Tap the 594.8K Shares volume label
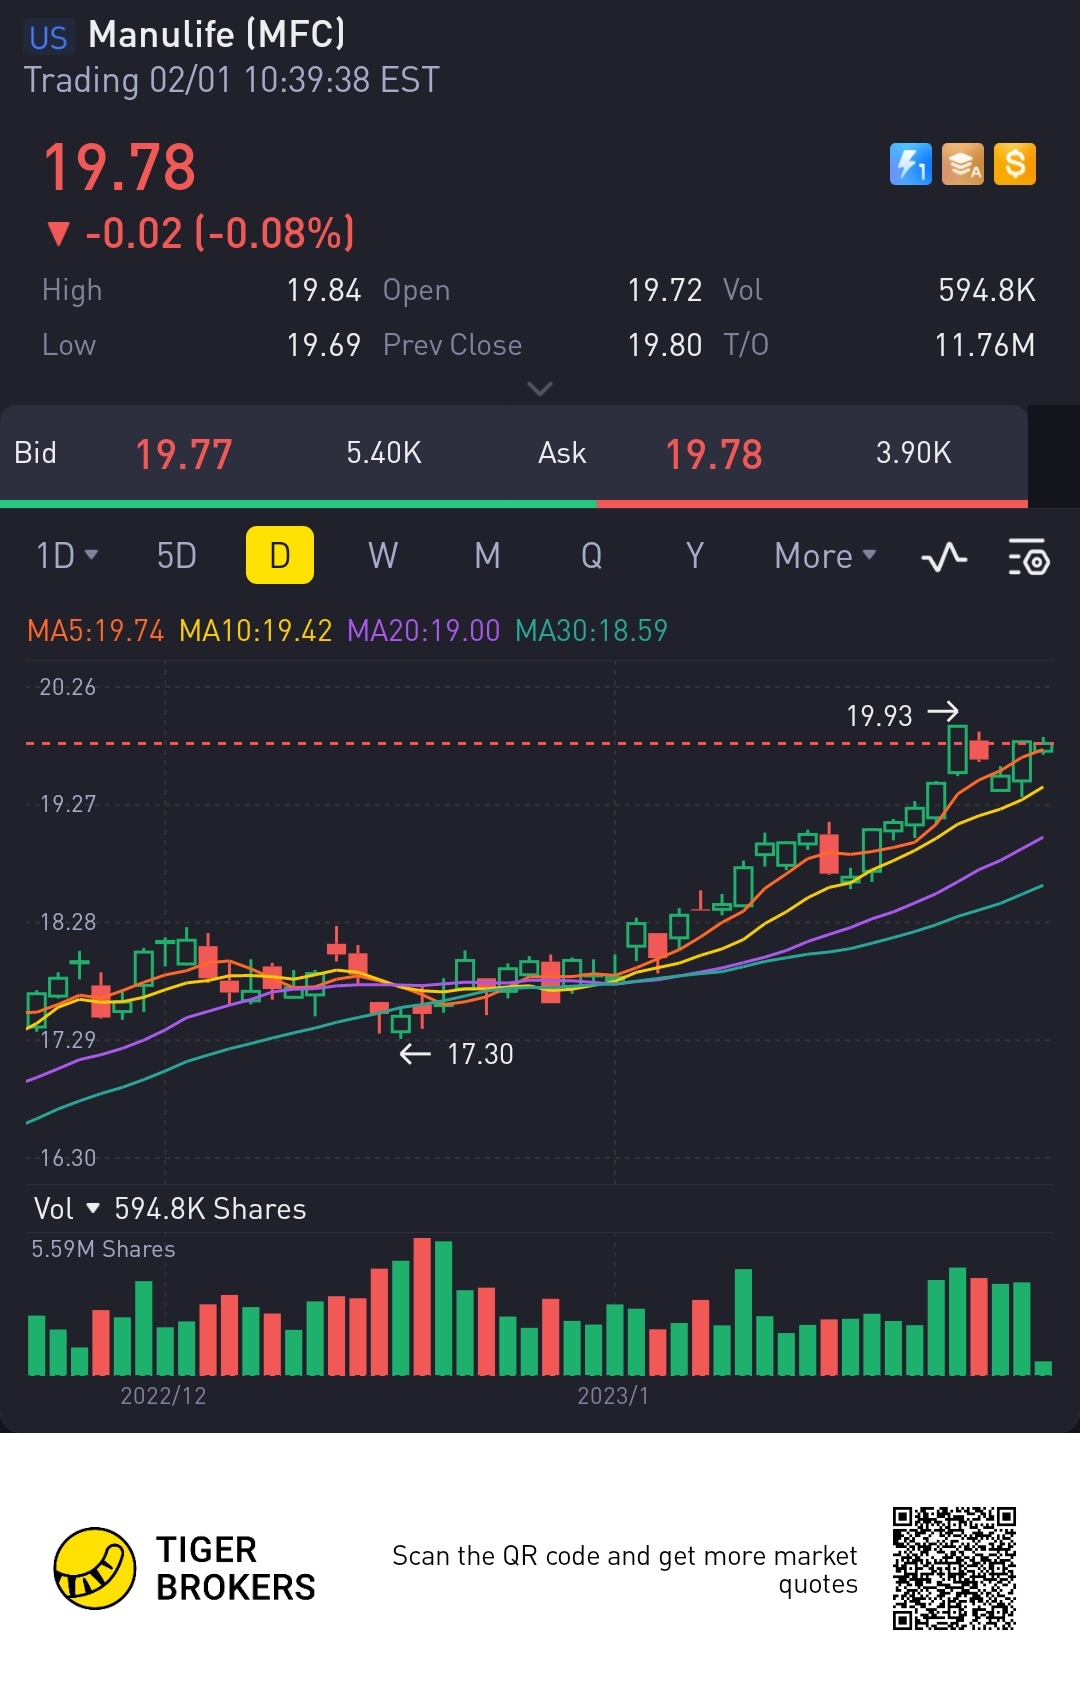The width and height of the screenshot is (1080, 1705). tap(210, 1209)
